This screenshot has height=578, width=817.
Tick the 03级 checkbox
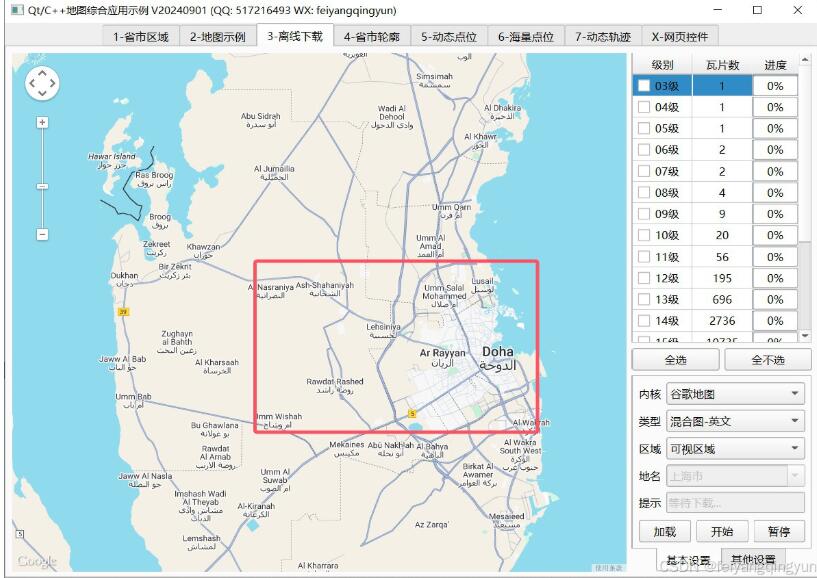pyautogui.click(x=645, y=85)
